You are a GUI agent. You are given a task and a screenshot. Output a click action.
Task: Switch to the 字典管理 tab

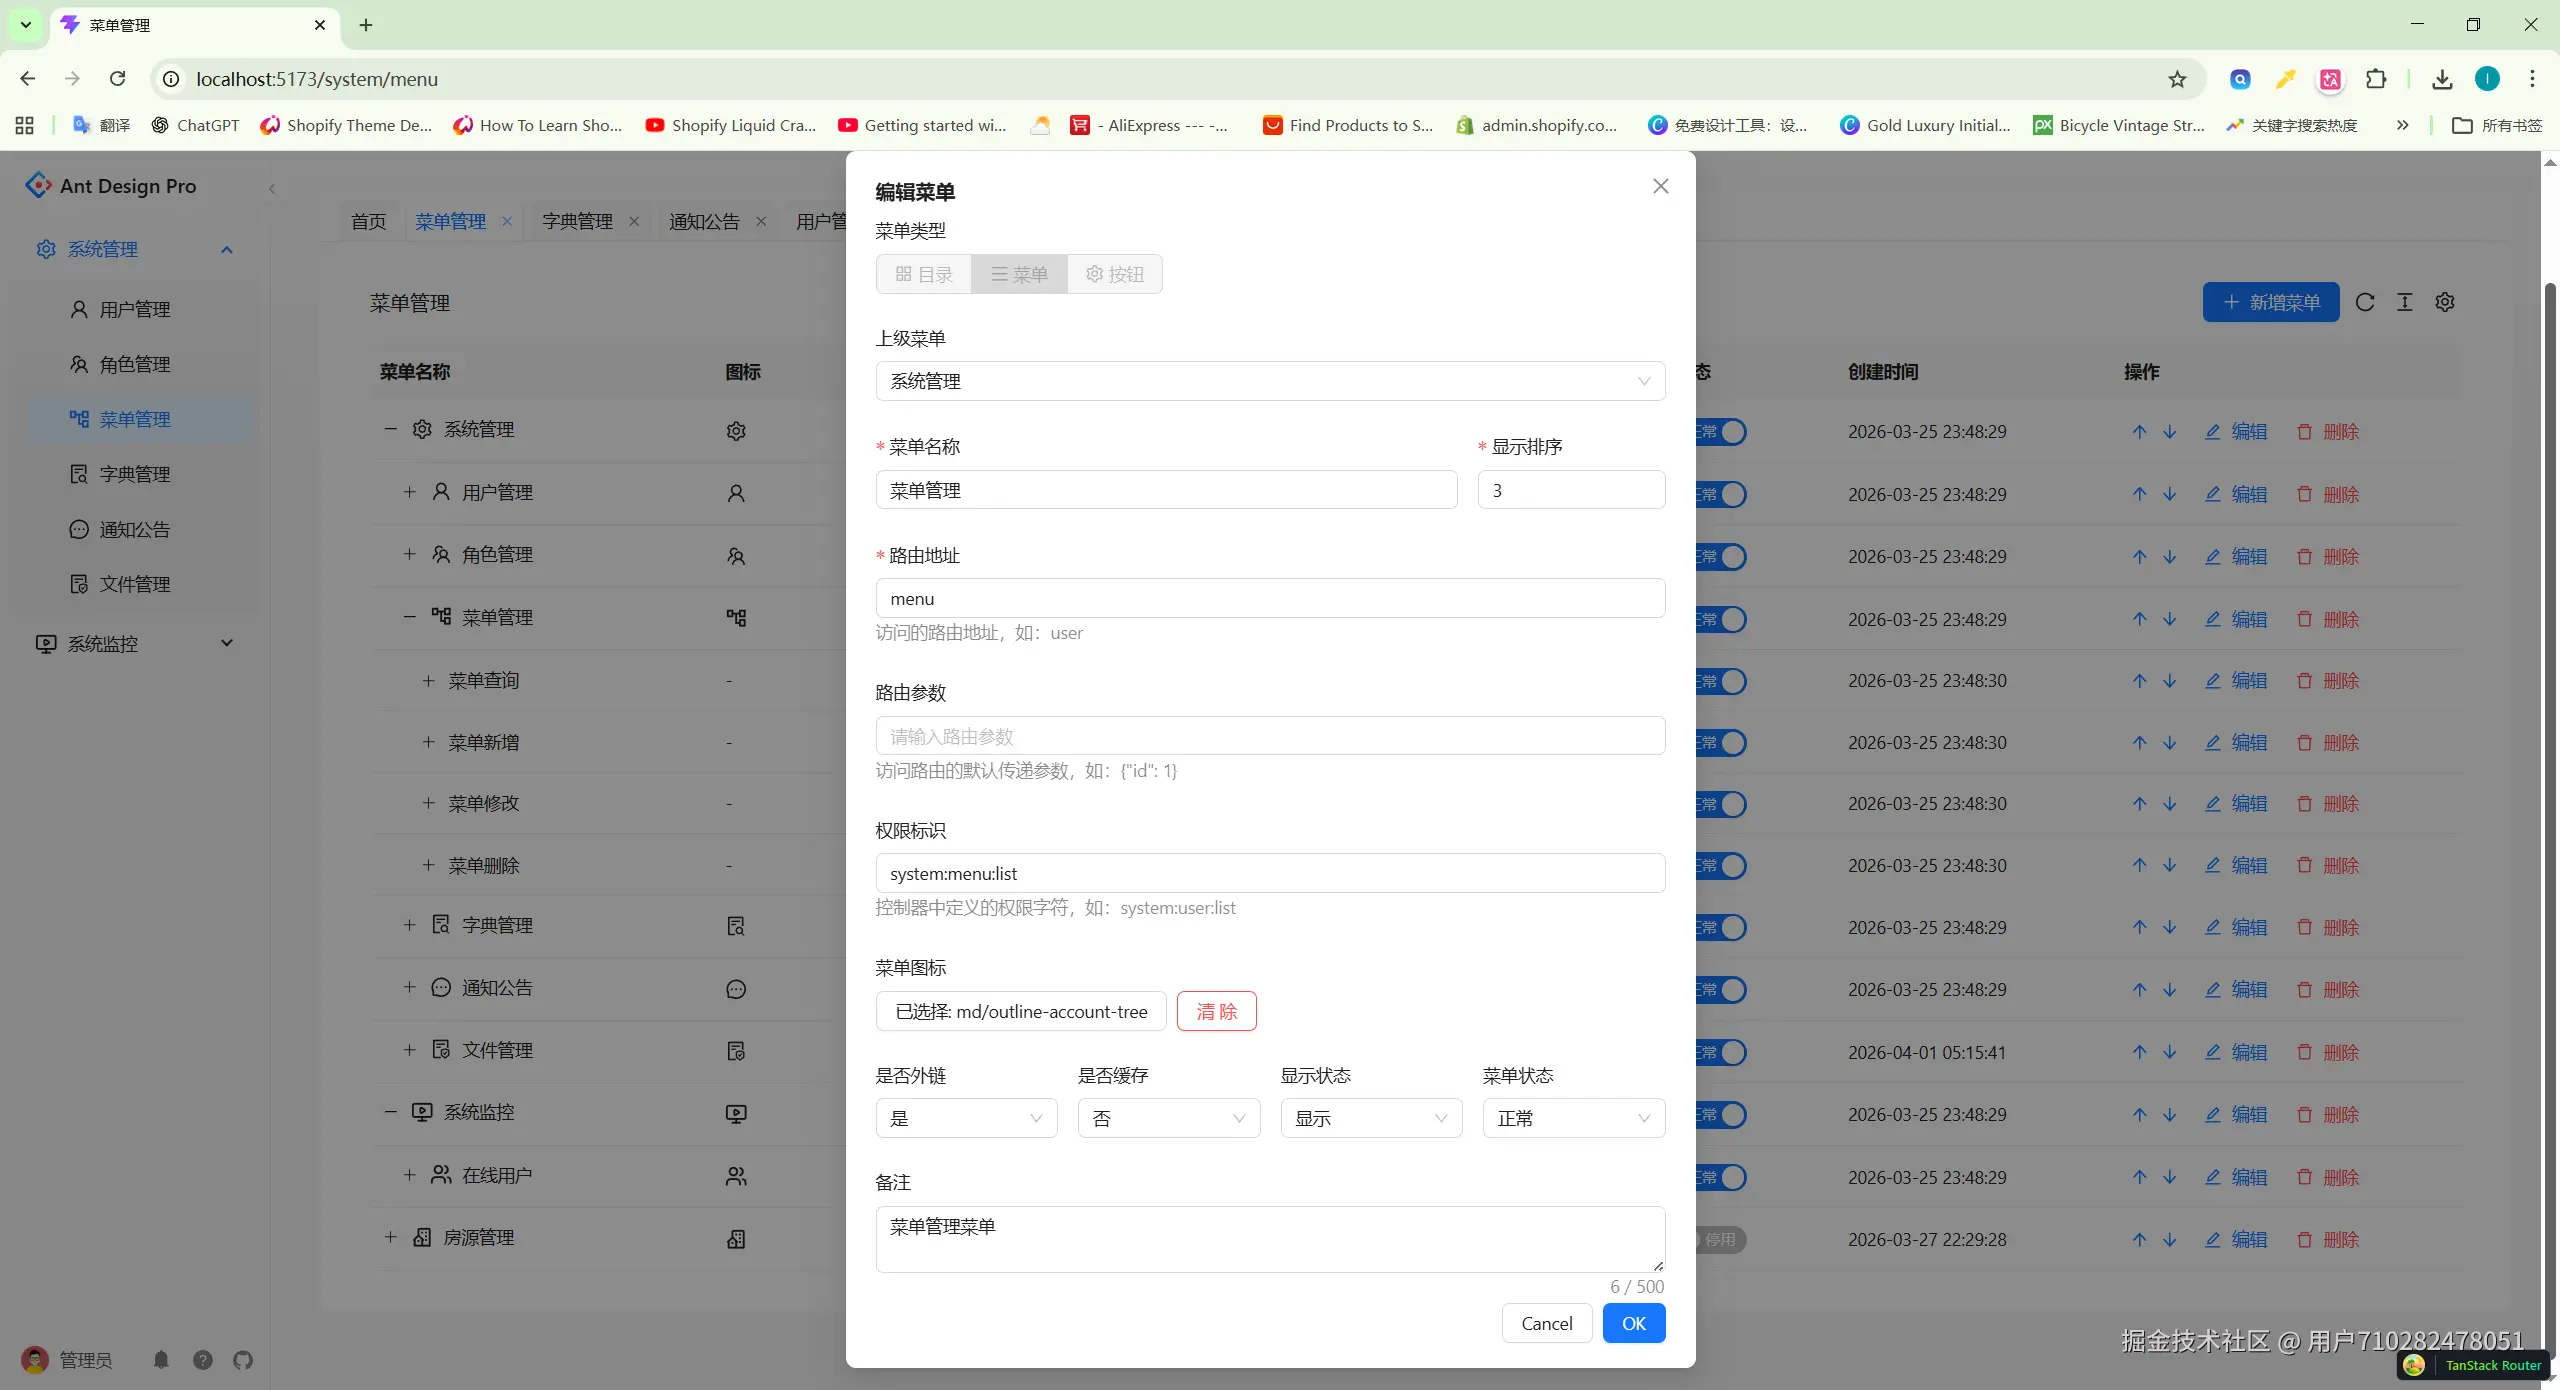pyautogui.click(x=577, y=221)
